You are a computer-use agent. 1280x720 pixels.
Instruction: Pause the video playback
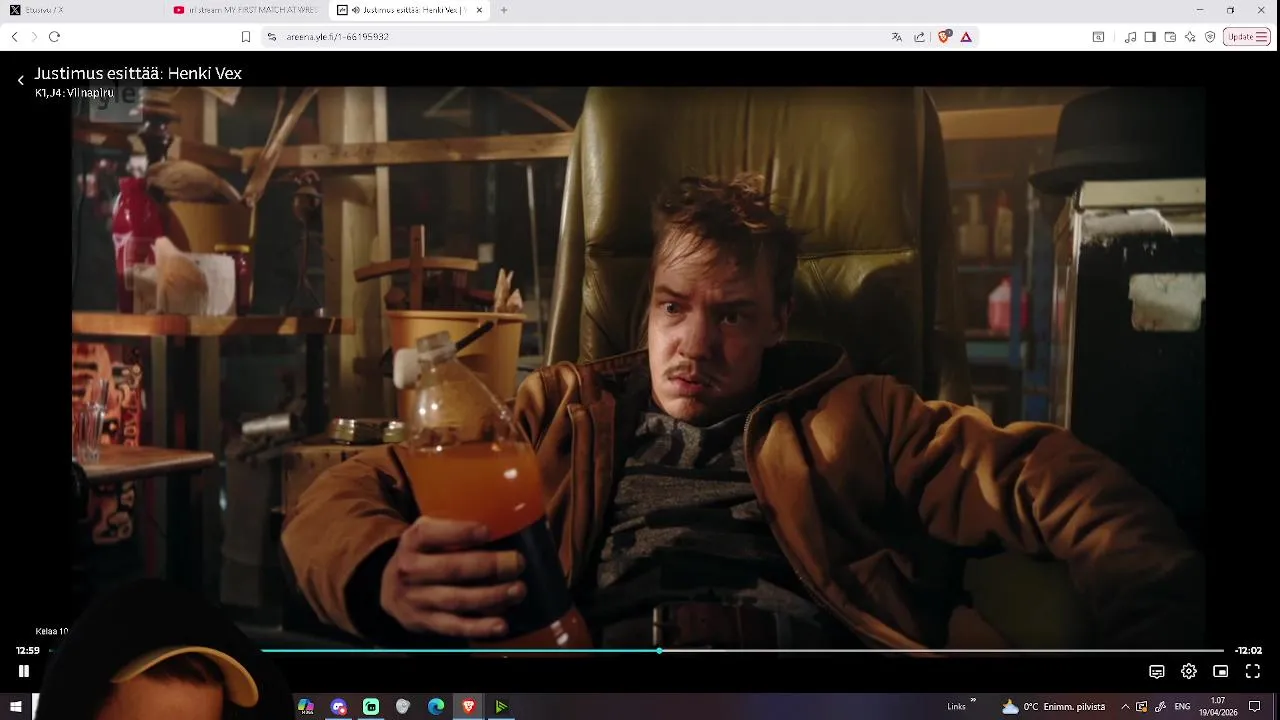pos(24,671)
